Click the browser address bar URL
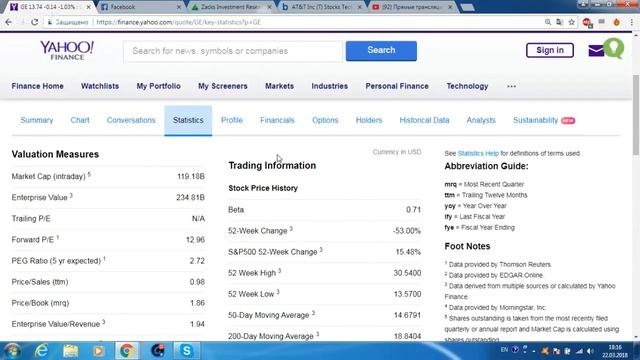 pyautogui.click(x=179, y=22)
